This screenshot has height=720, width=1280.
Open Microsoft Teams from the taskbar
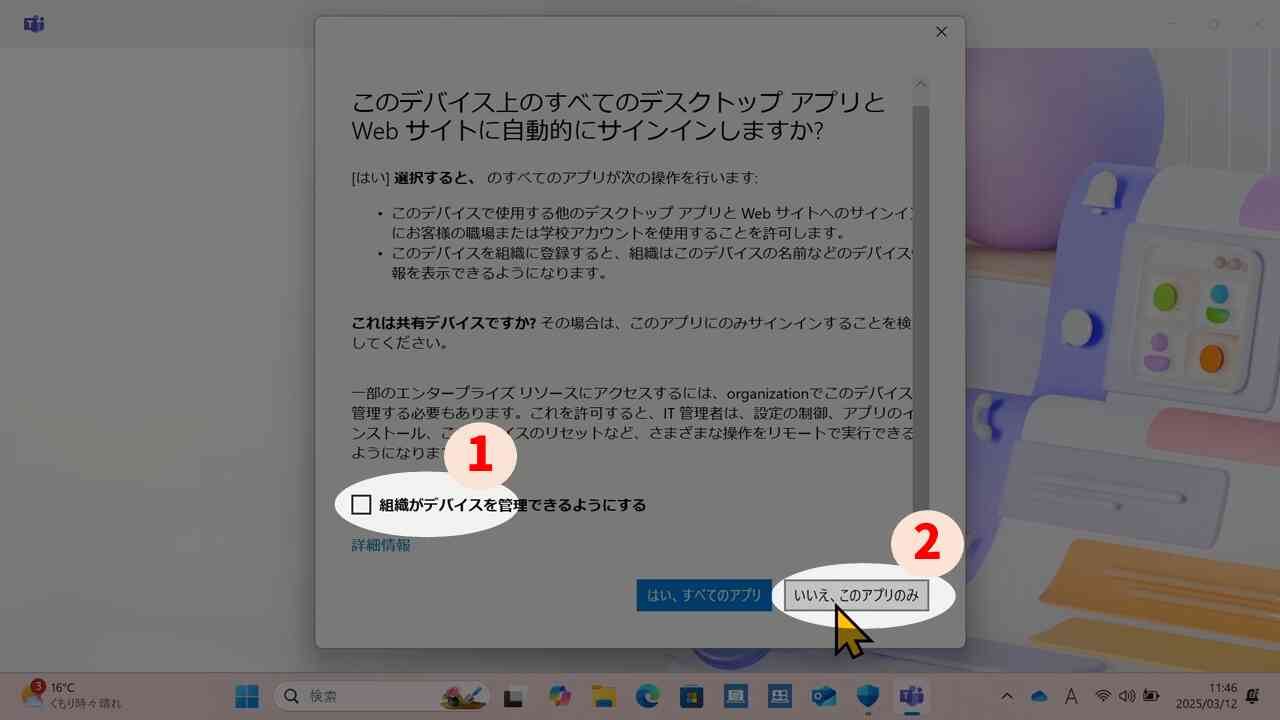click(x=910, y=696)
